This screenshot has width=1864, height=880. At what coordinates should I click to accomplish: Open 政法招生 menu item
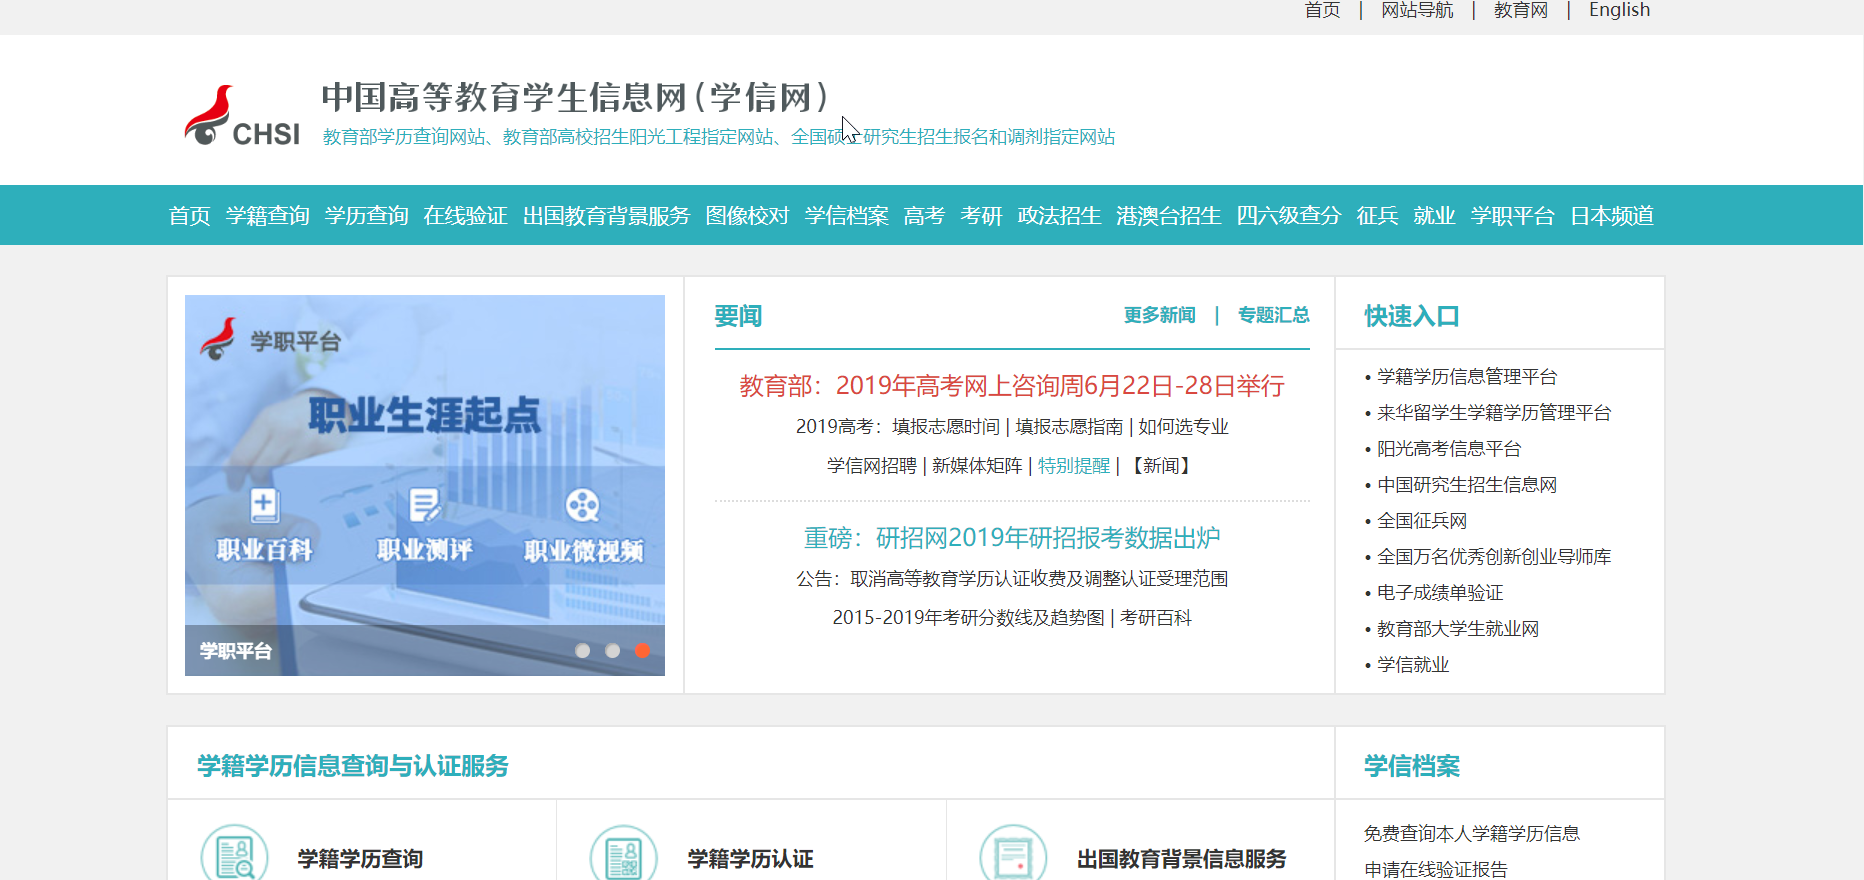[1059, 216]
